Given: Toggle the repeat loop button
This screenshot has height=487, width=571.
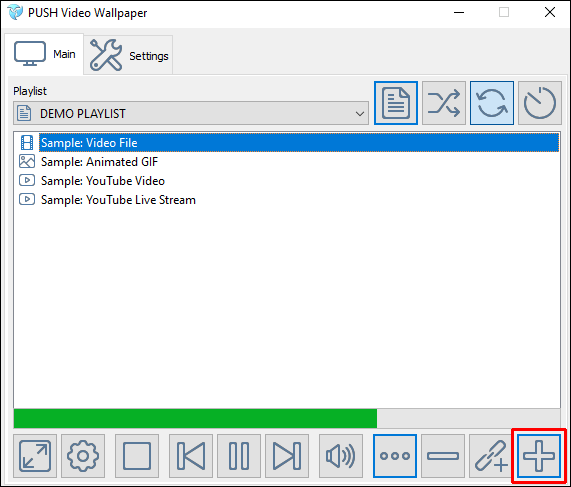Looking at the screenshot, I should tap(492, 103).
